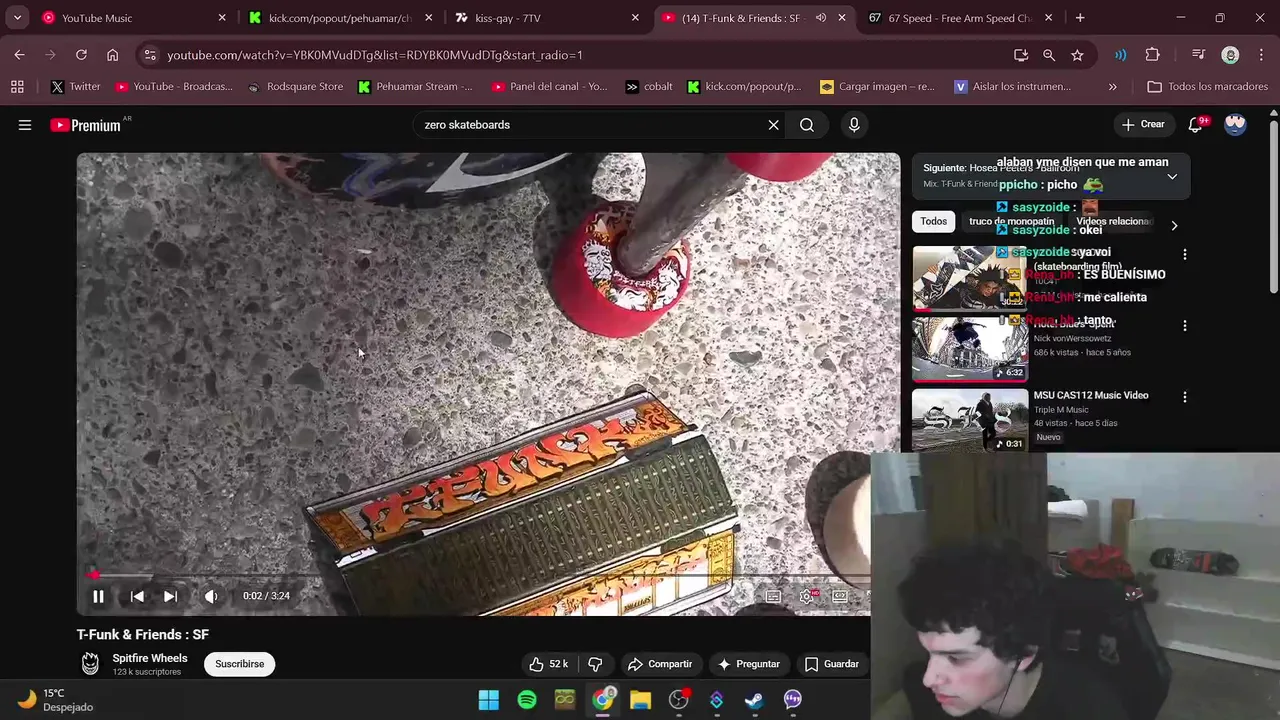Skip to the next video

[x=170, y=596]
